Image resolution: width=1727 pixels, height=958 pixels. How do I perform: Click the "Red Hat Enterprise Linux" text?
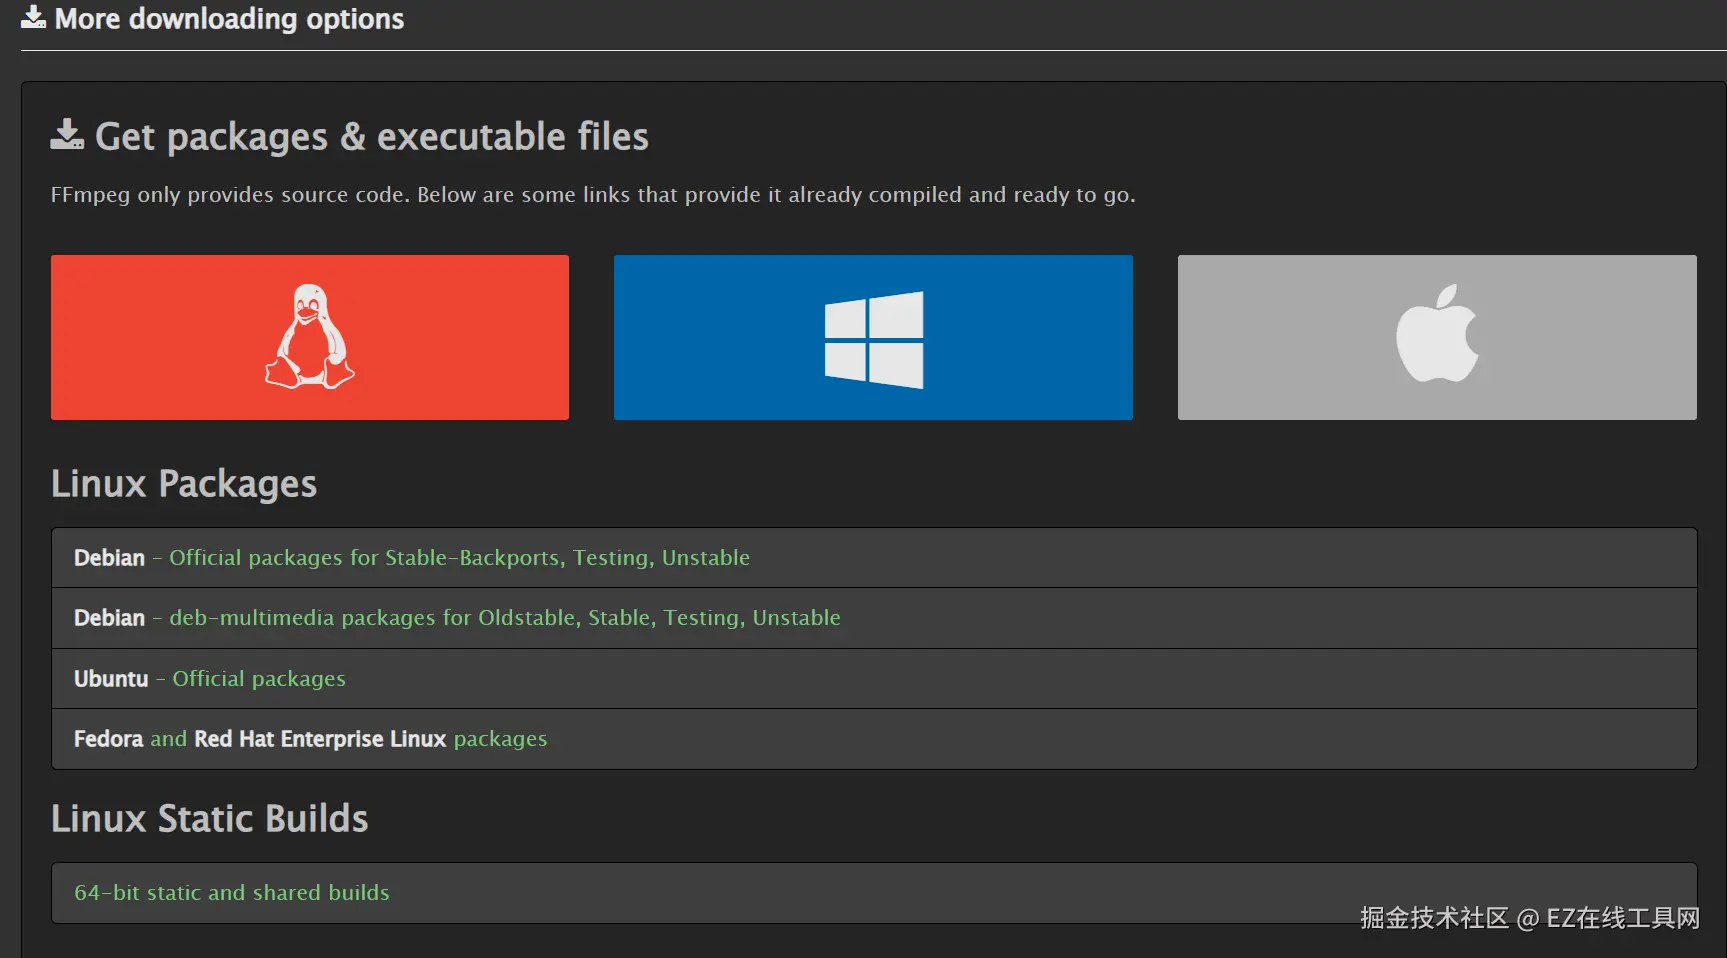pos(320,739)
